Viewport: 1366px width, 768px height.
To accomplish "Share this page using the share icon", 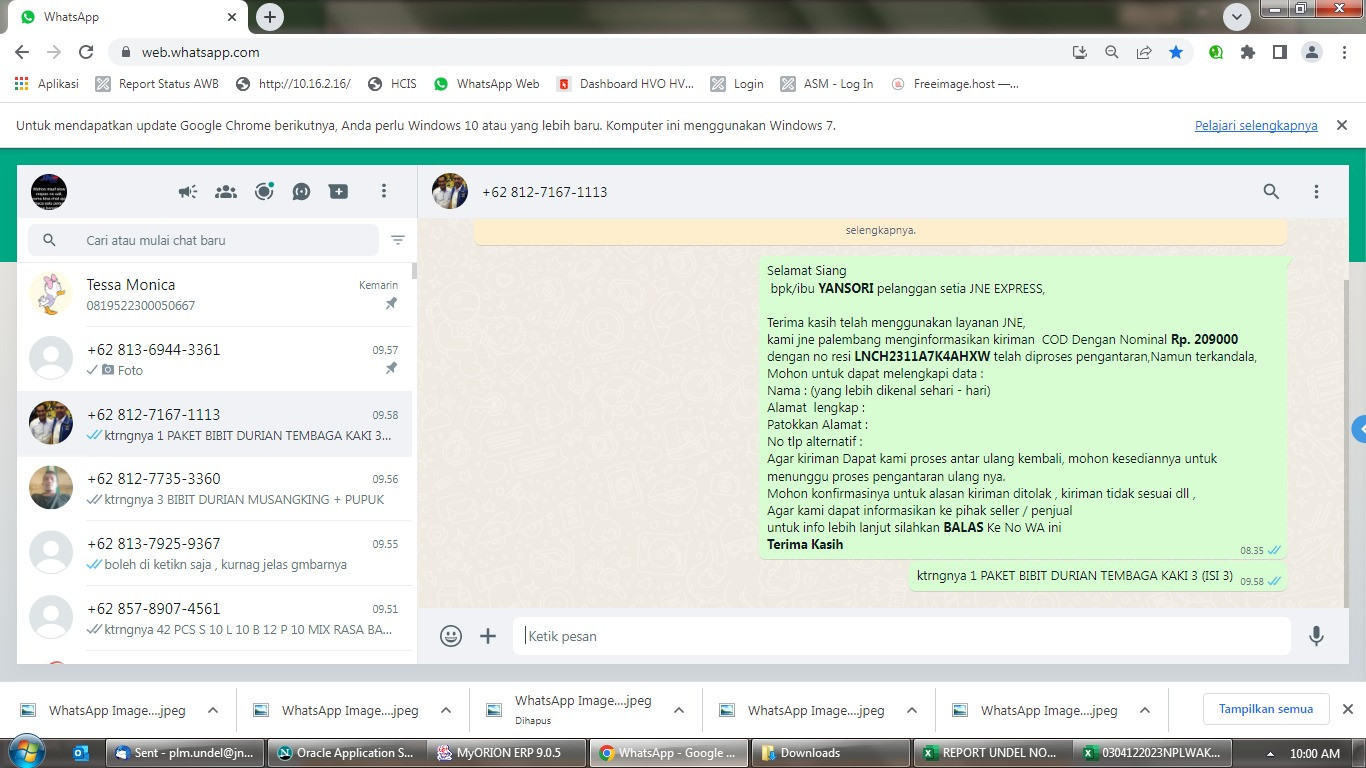I will pyautogui.click(x=1144, y=52).
